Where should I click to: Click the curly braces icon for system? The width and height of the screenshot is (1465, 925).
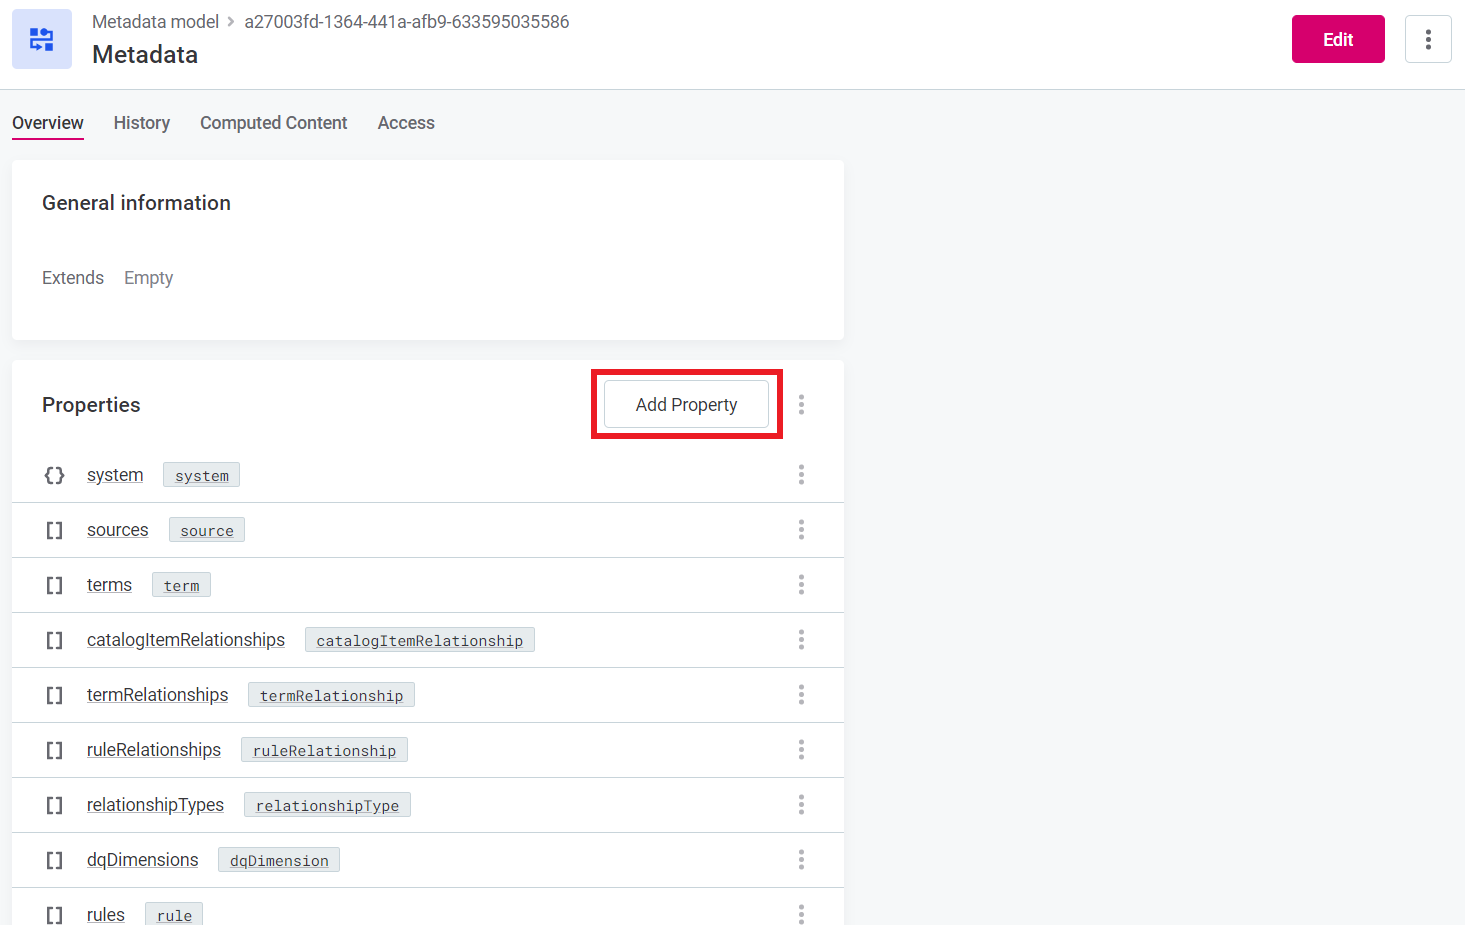coord(54,475)
